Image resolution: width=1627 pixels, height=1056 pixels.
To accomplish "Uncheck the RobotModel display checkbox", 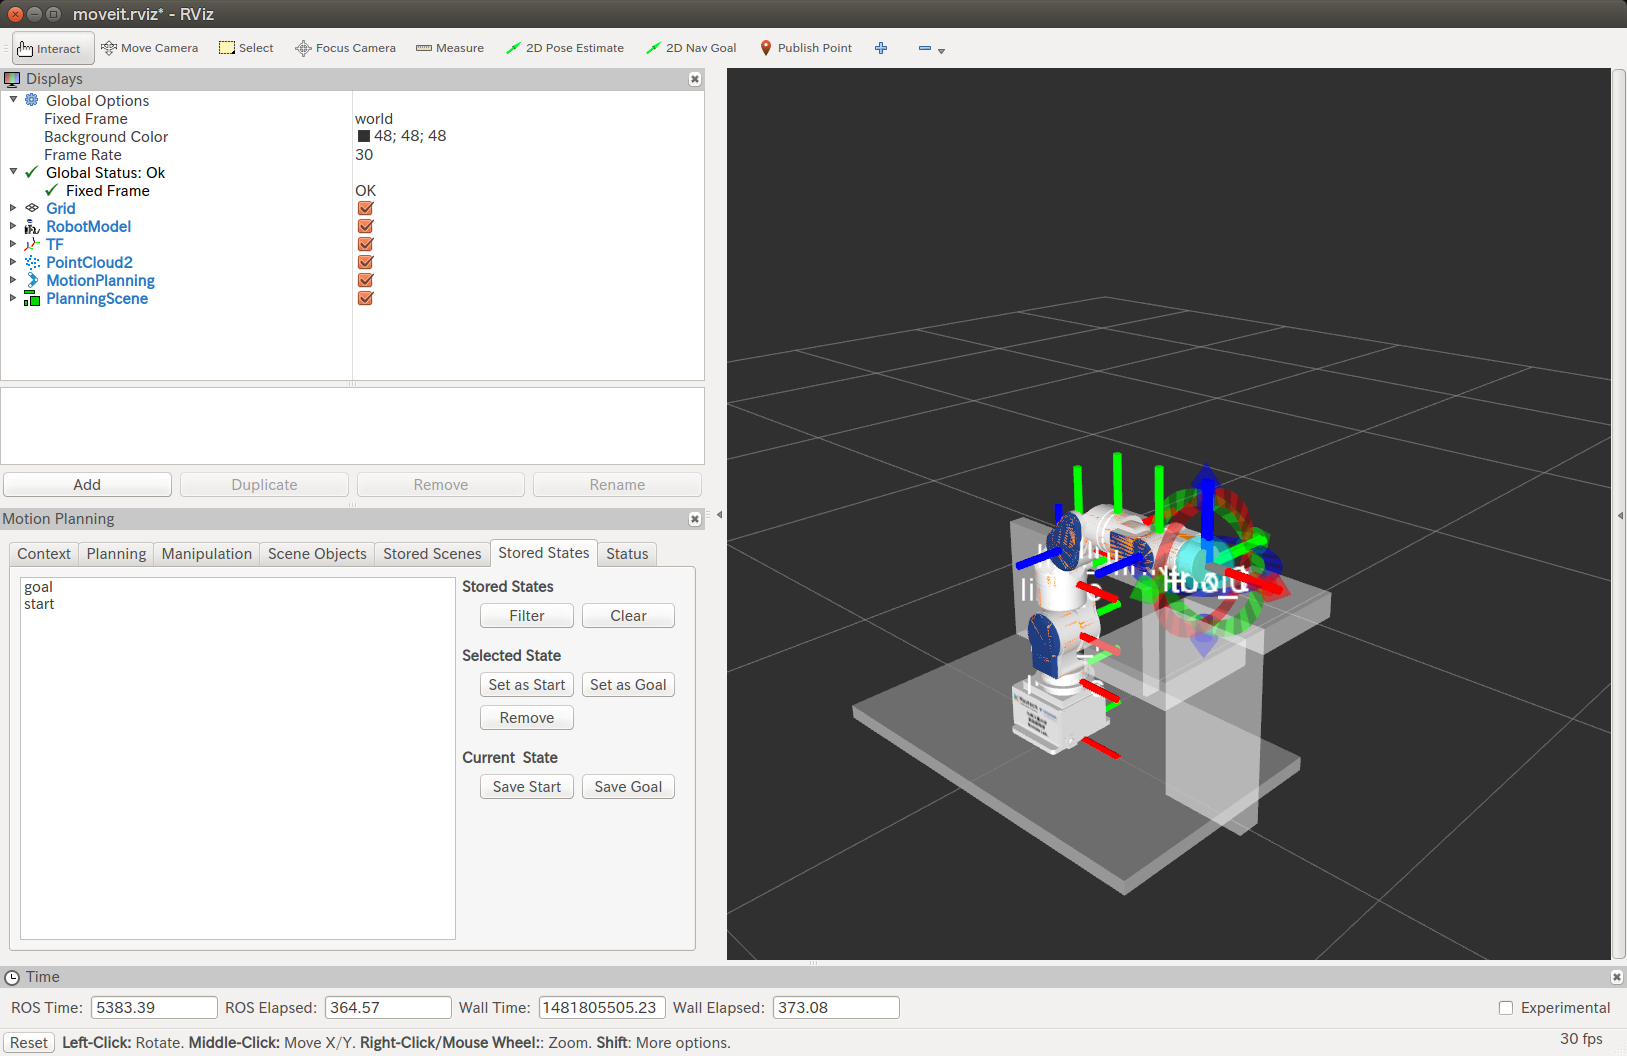I will pos(365,226).
